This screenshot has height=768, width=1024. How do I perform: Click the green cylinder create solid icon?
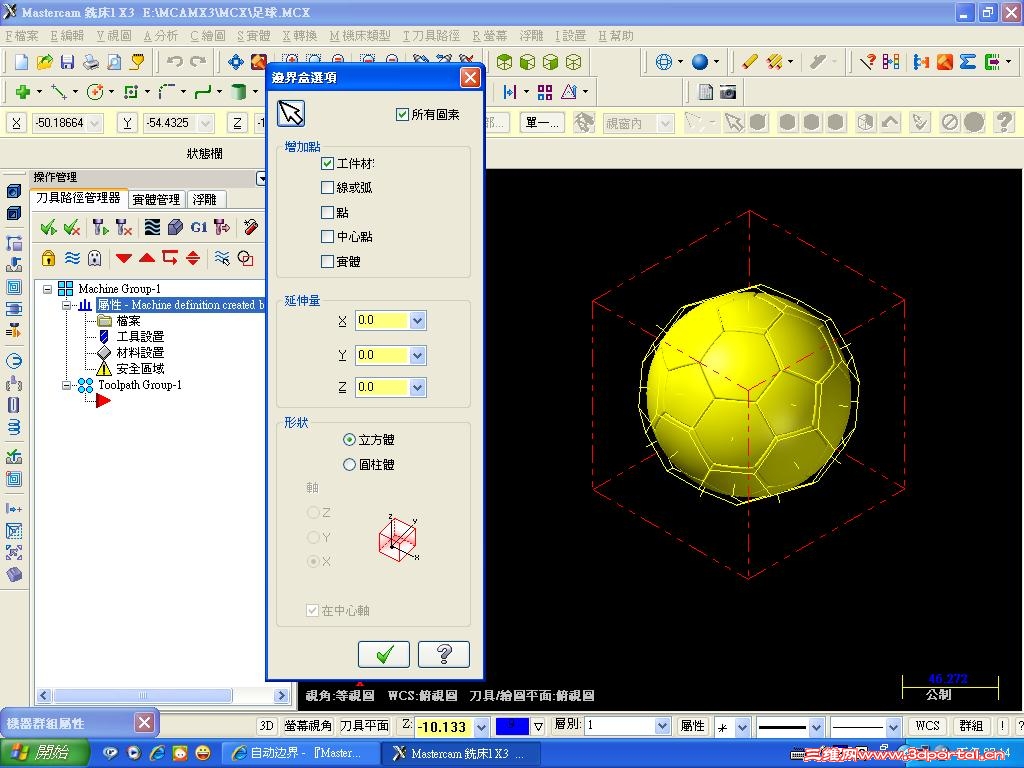coord(238,92)
